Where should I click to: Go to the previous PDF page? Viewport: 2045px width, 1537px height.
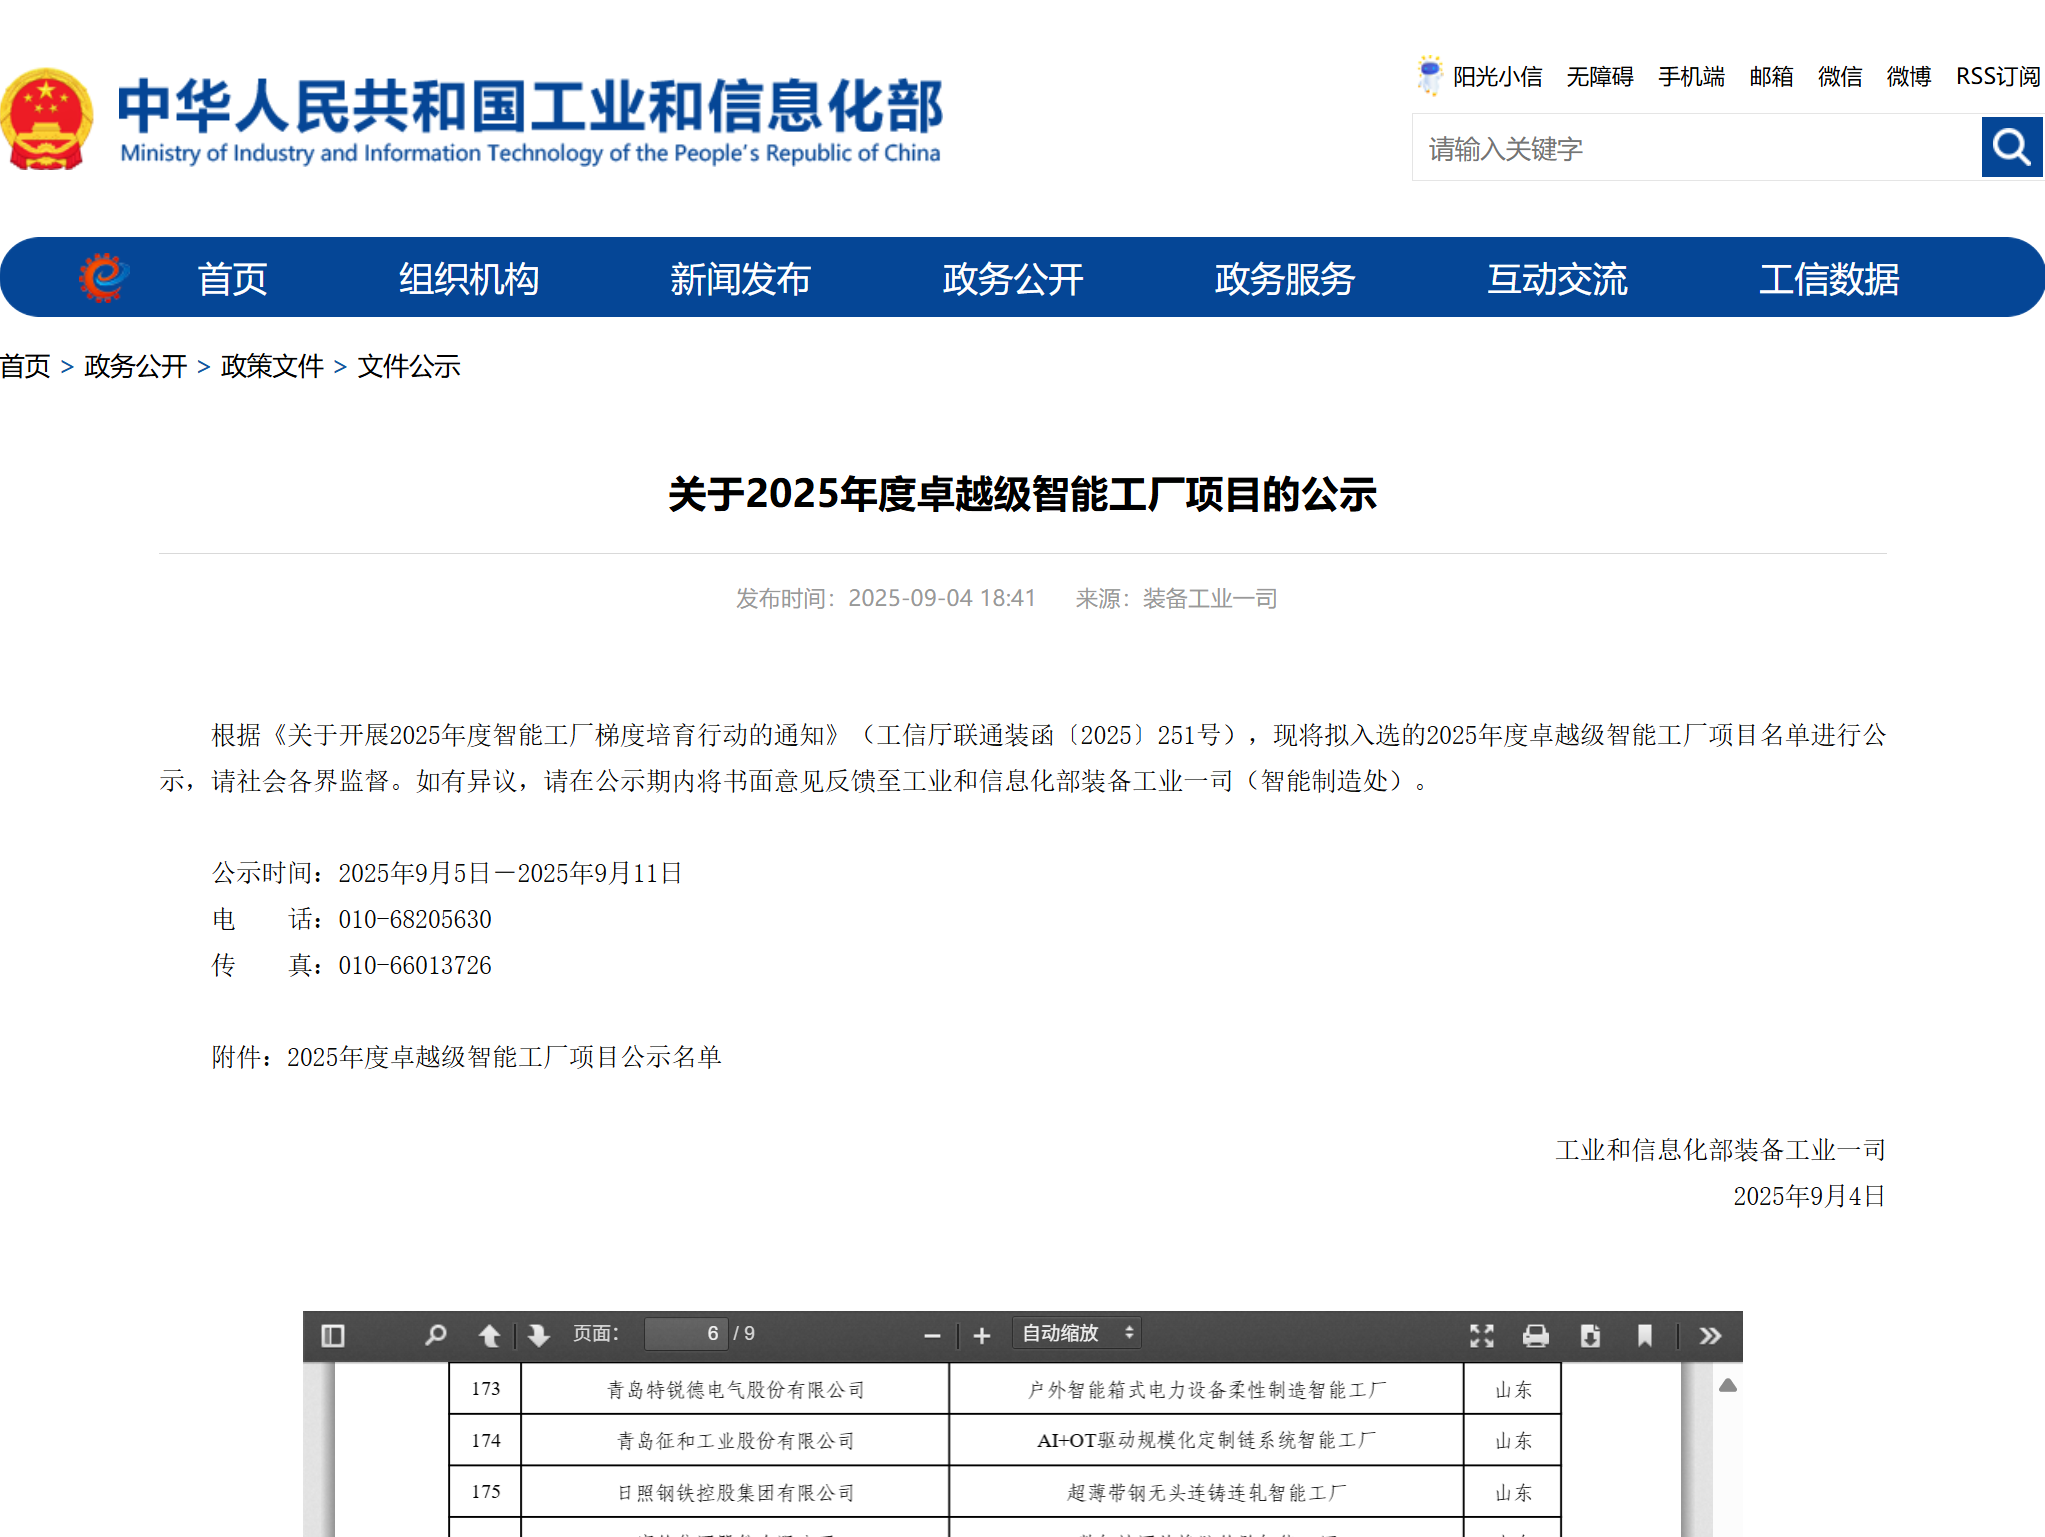point(488,1333)
